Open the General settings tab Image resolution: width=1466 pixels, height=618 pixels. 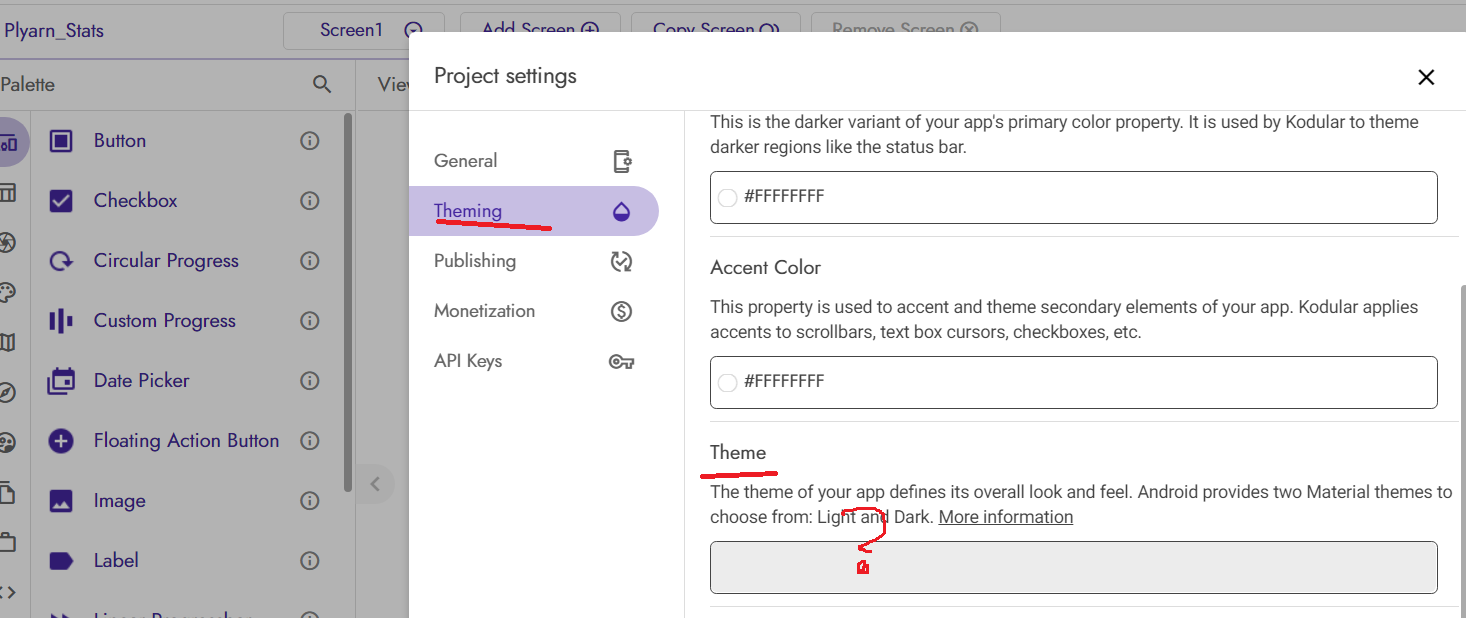534,161
